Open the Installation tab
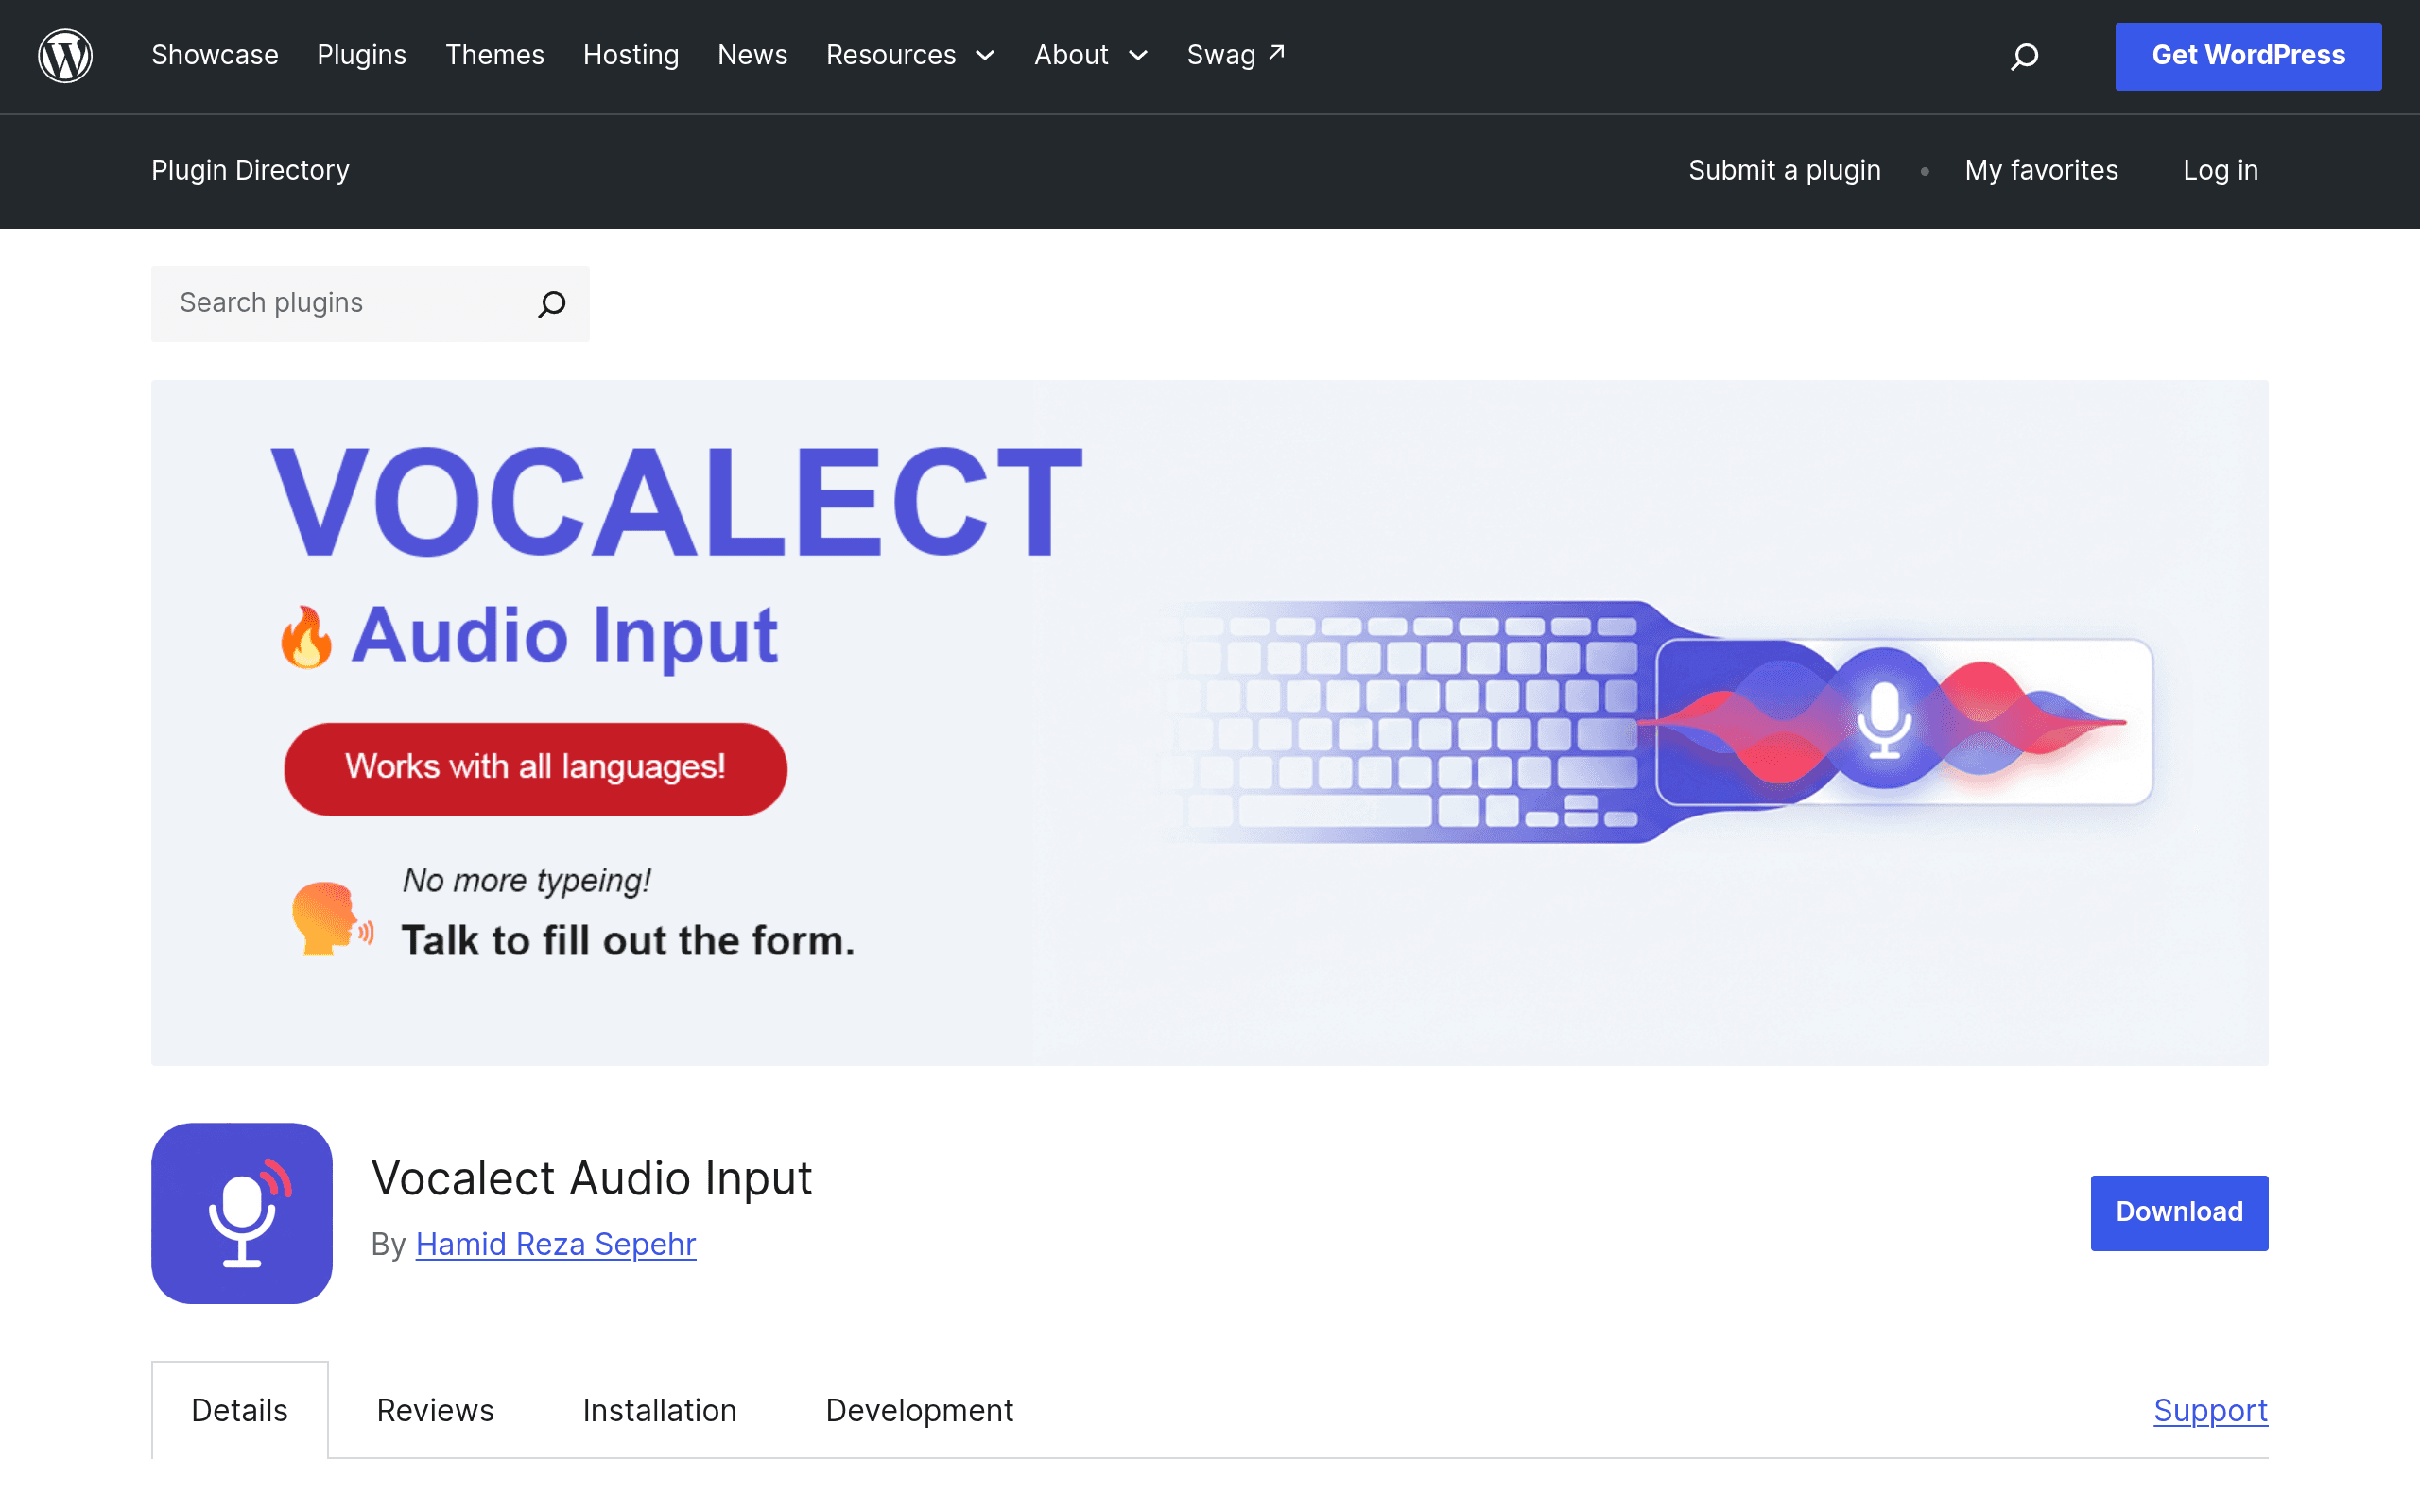Viewport: 2420px width, 1512px height. (659, 1410)
